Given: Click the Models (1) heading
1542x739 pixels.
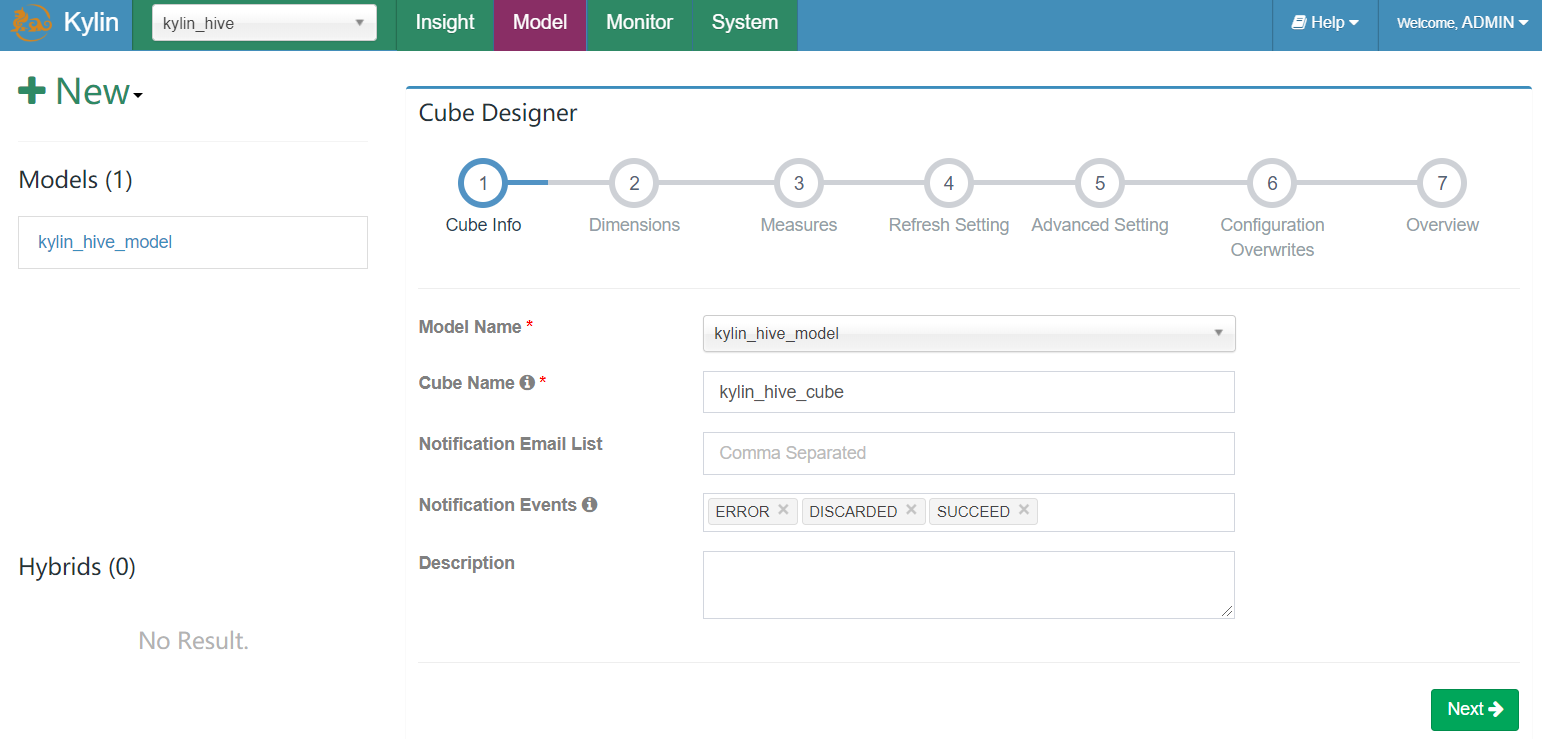Looking at the screenshot, I should (x=76, y=180).
